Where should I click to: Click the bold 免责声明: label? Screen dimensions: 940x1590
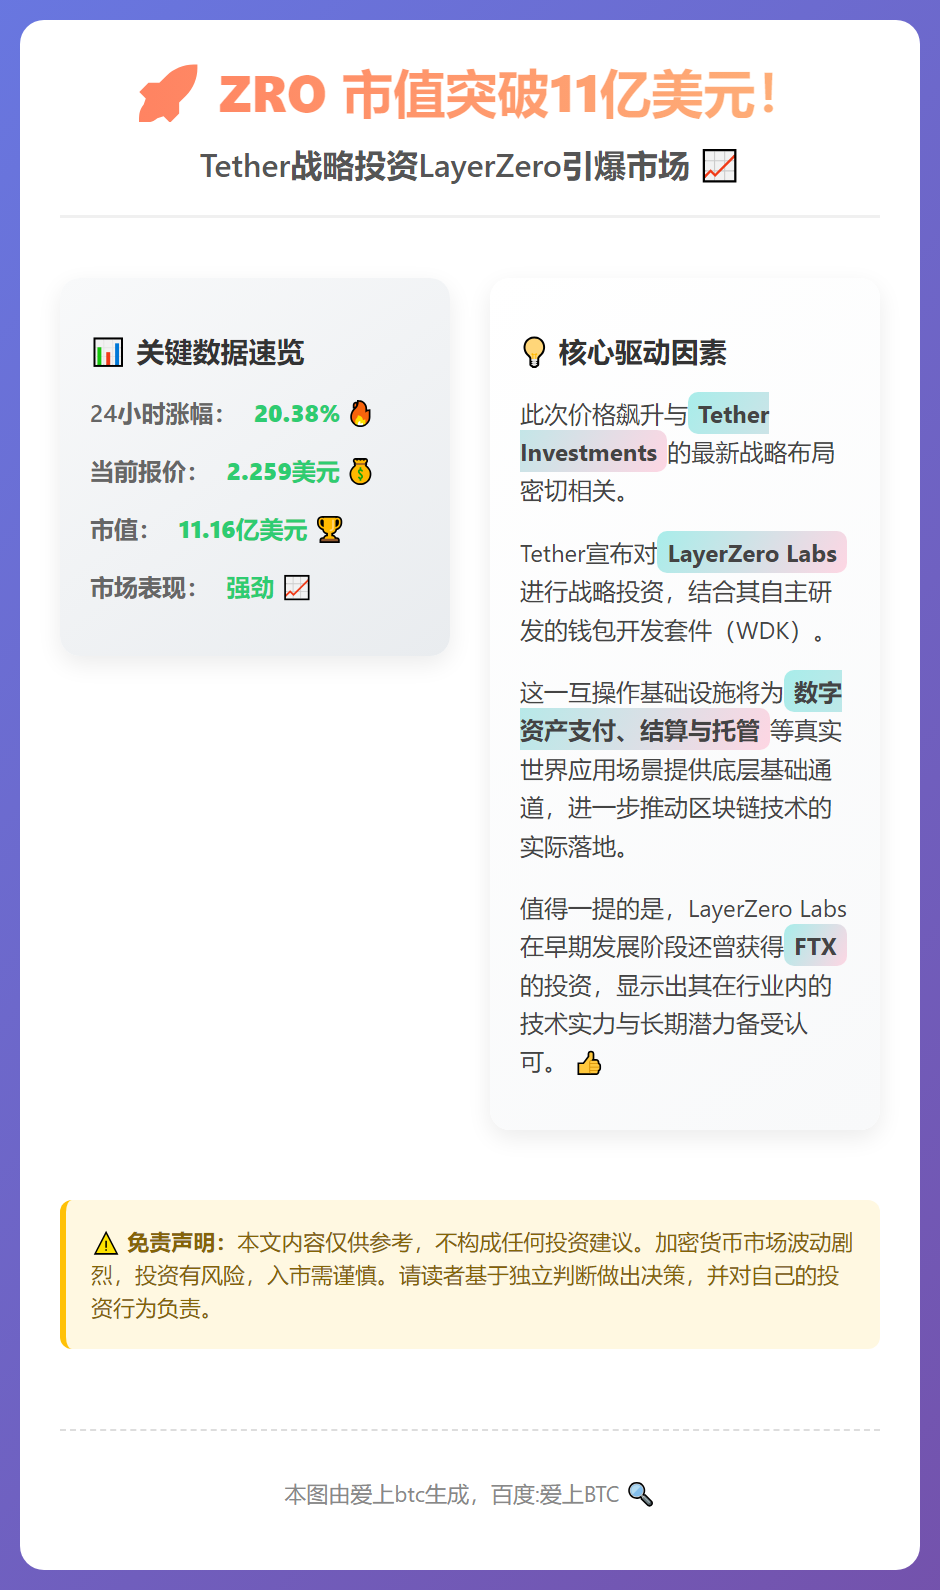point(176,1243)
